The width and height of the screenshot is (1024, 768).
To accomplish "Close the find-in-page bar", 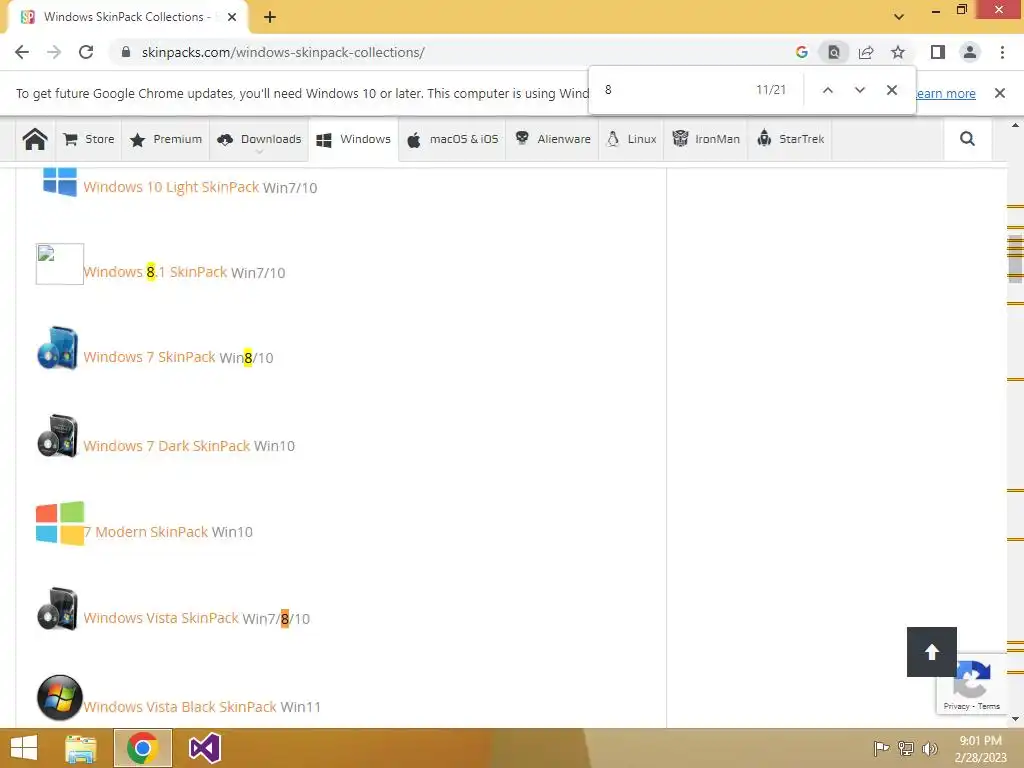I will [891, 90].
